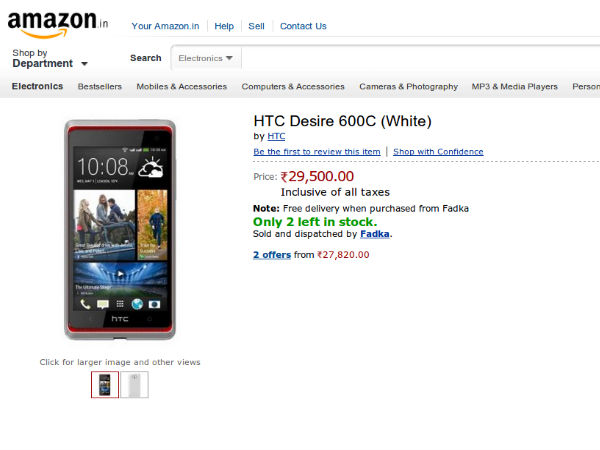Select the front-view phone thumbnail
This screenshot has height=450, width=600.
(105, 385)
